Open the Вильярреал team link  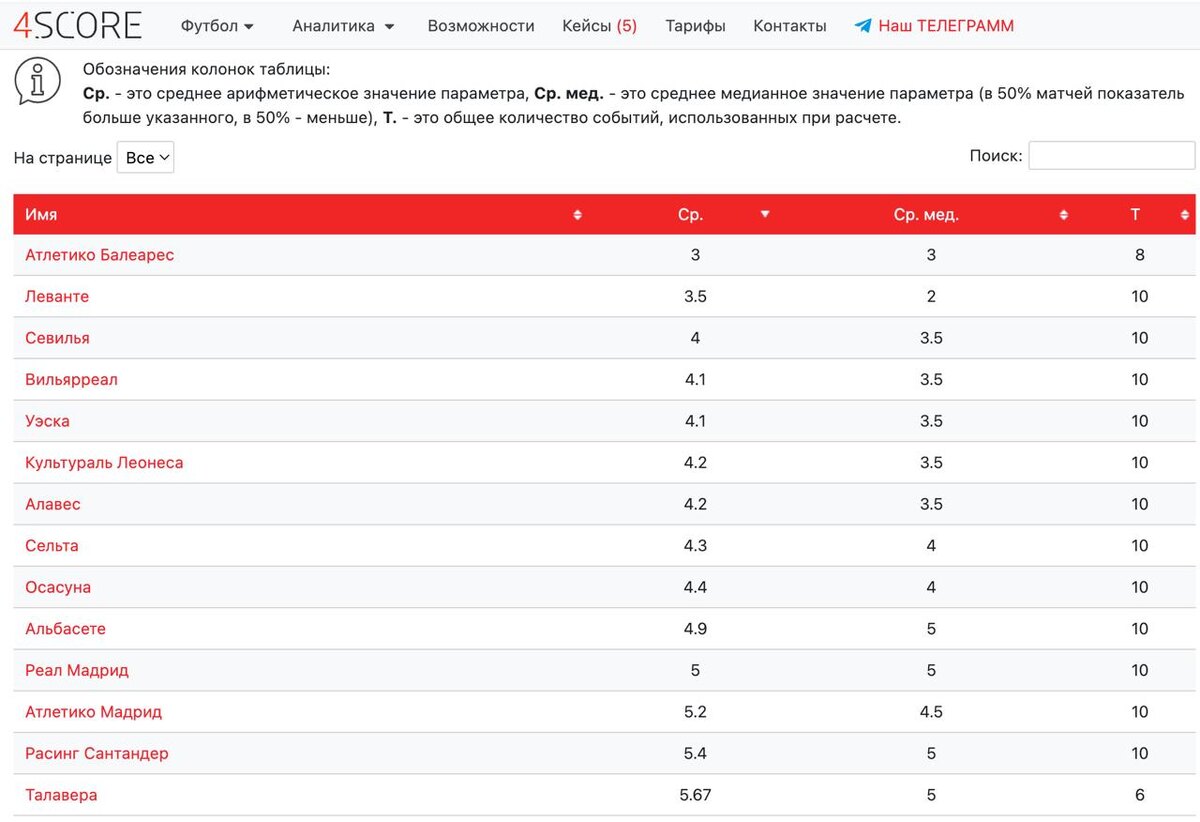coord(71,380)
